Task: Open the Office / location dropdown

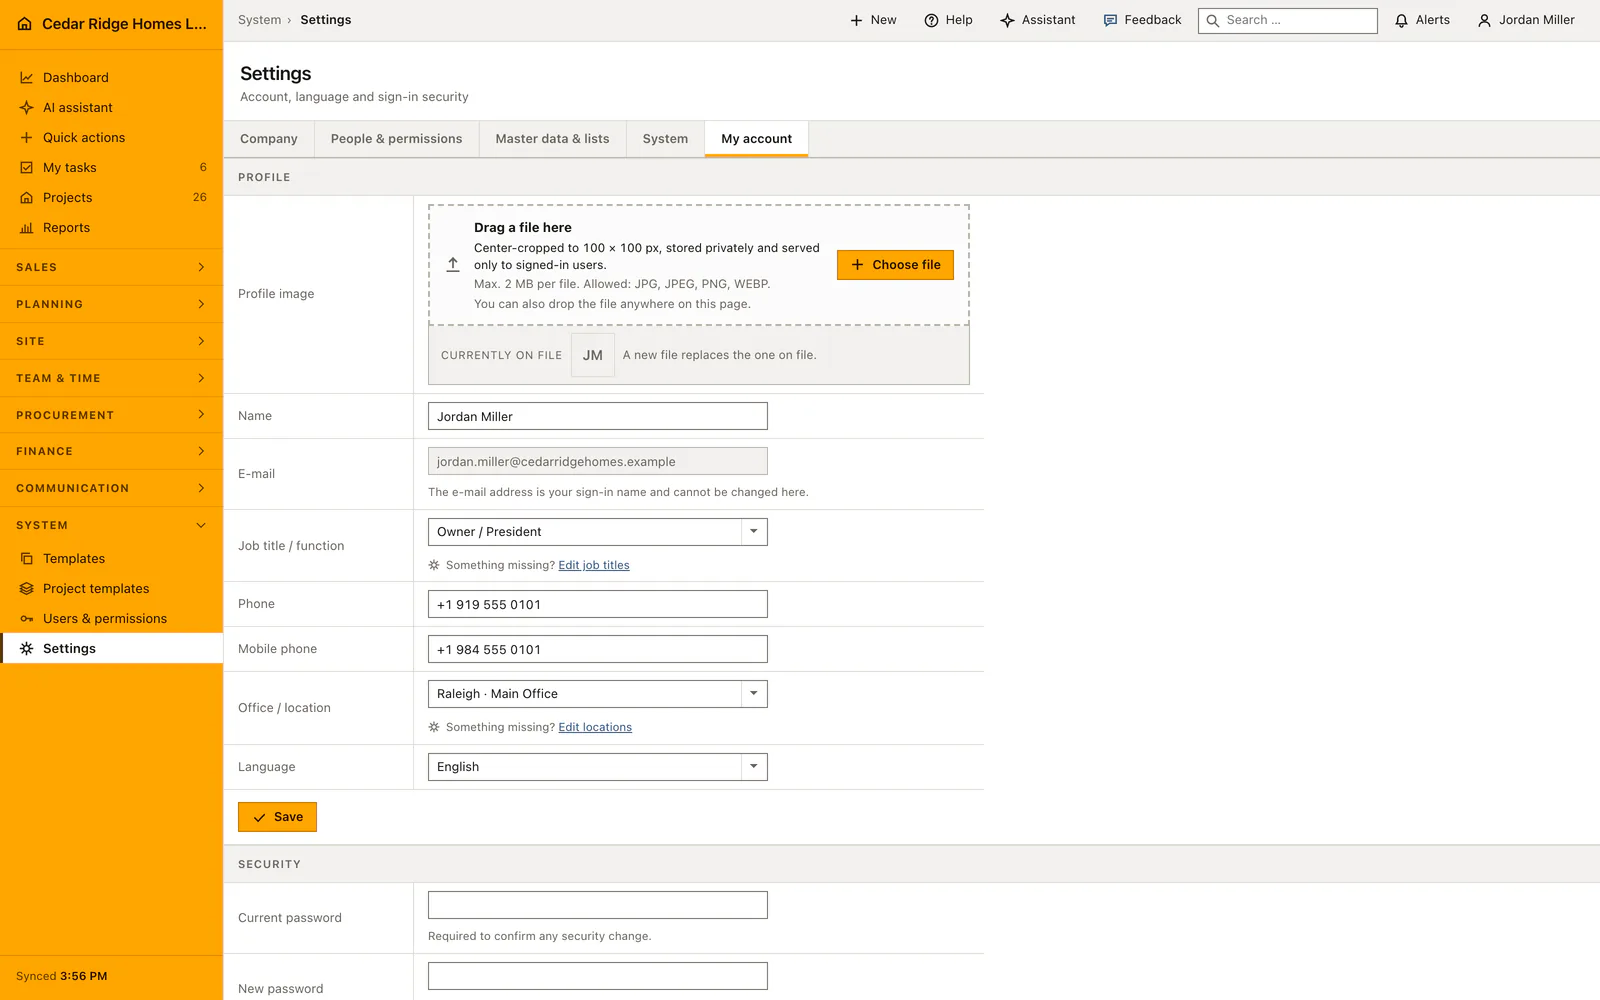Action: 597,694
